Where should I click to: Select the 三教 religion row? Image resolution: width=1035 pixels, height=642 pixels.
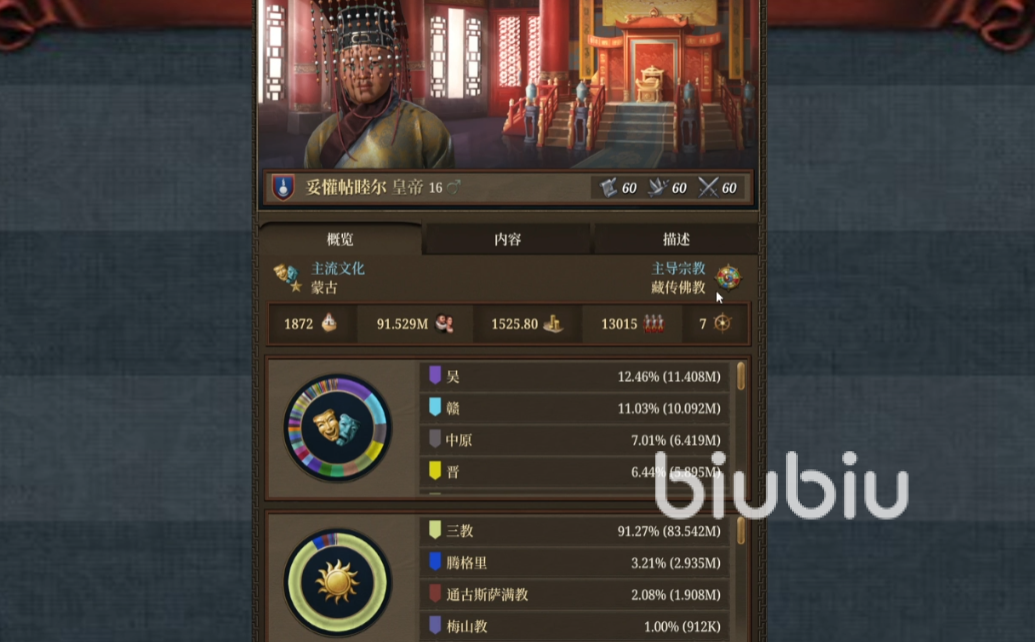click(x=574, y=530)
